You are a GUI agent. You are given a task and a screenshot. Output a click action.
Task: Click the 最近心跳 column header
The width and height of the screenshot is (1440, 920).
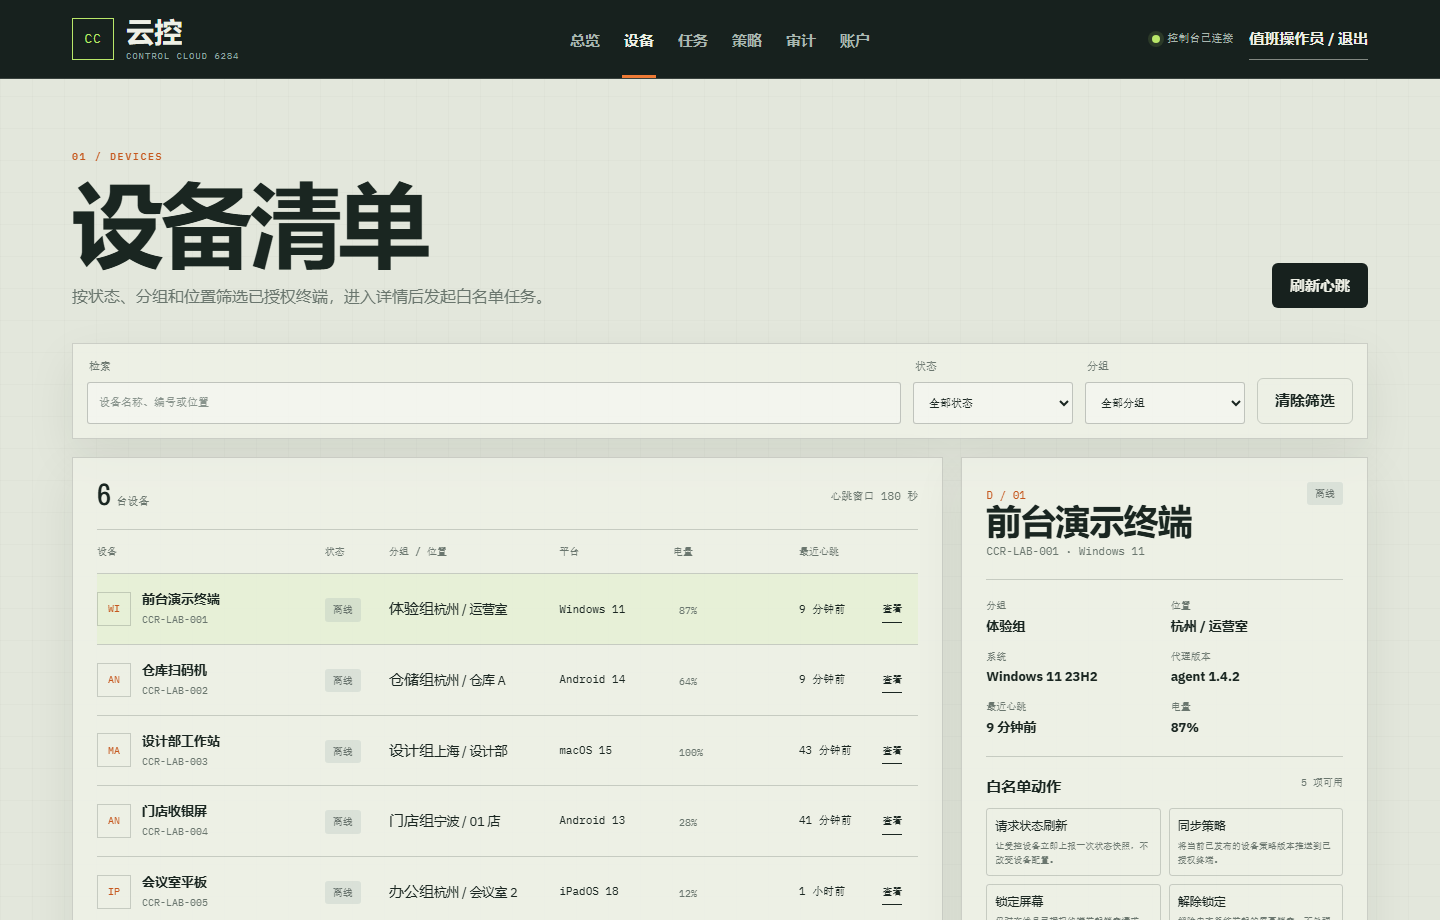[819, 552]
